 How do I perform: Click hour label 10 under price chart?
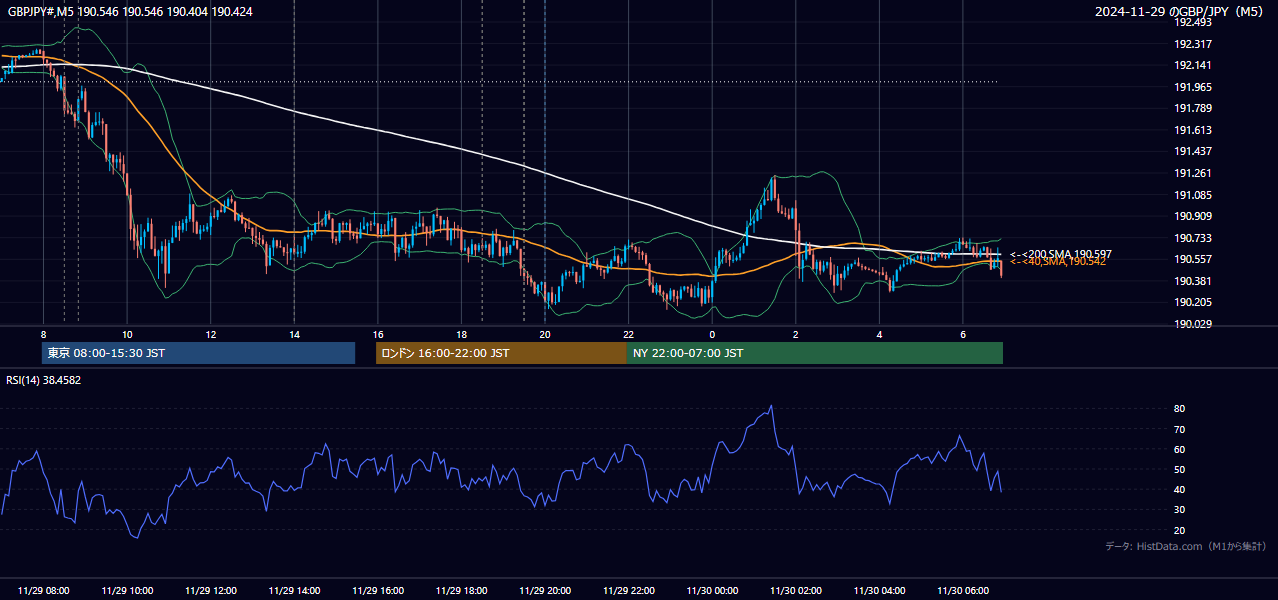click(x=127, y=334)
